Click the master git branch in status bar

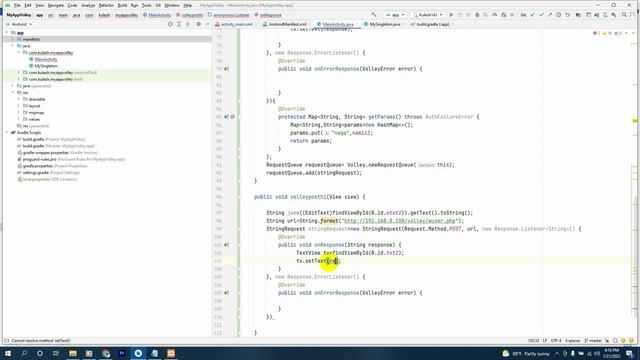[x=593, y=341]
